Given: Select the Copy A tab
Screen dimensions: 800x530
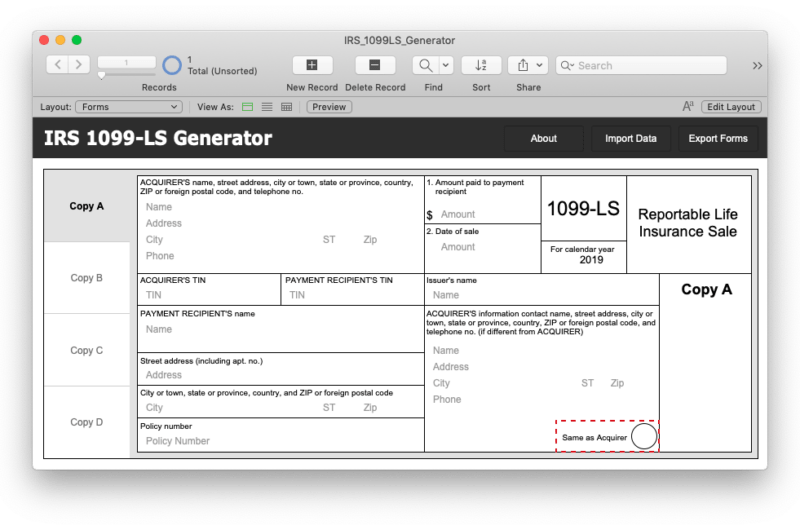Looking at the screenshot, I should pyautogui.click(x=87, y=206).
